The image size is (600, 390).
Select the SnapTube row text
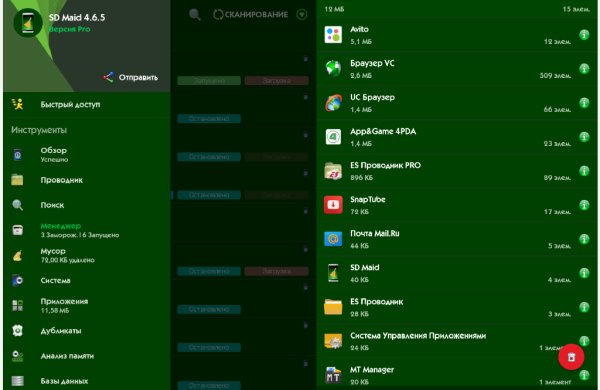pyautogui.click(x=368, y=199)
